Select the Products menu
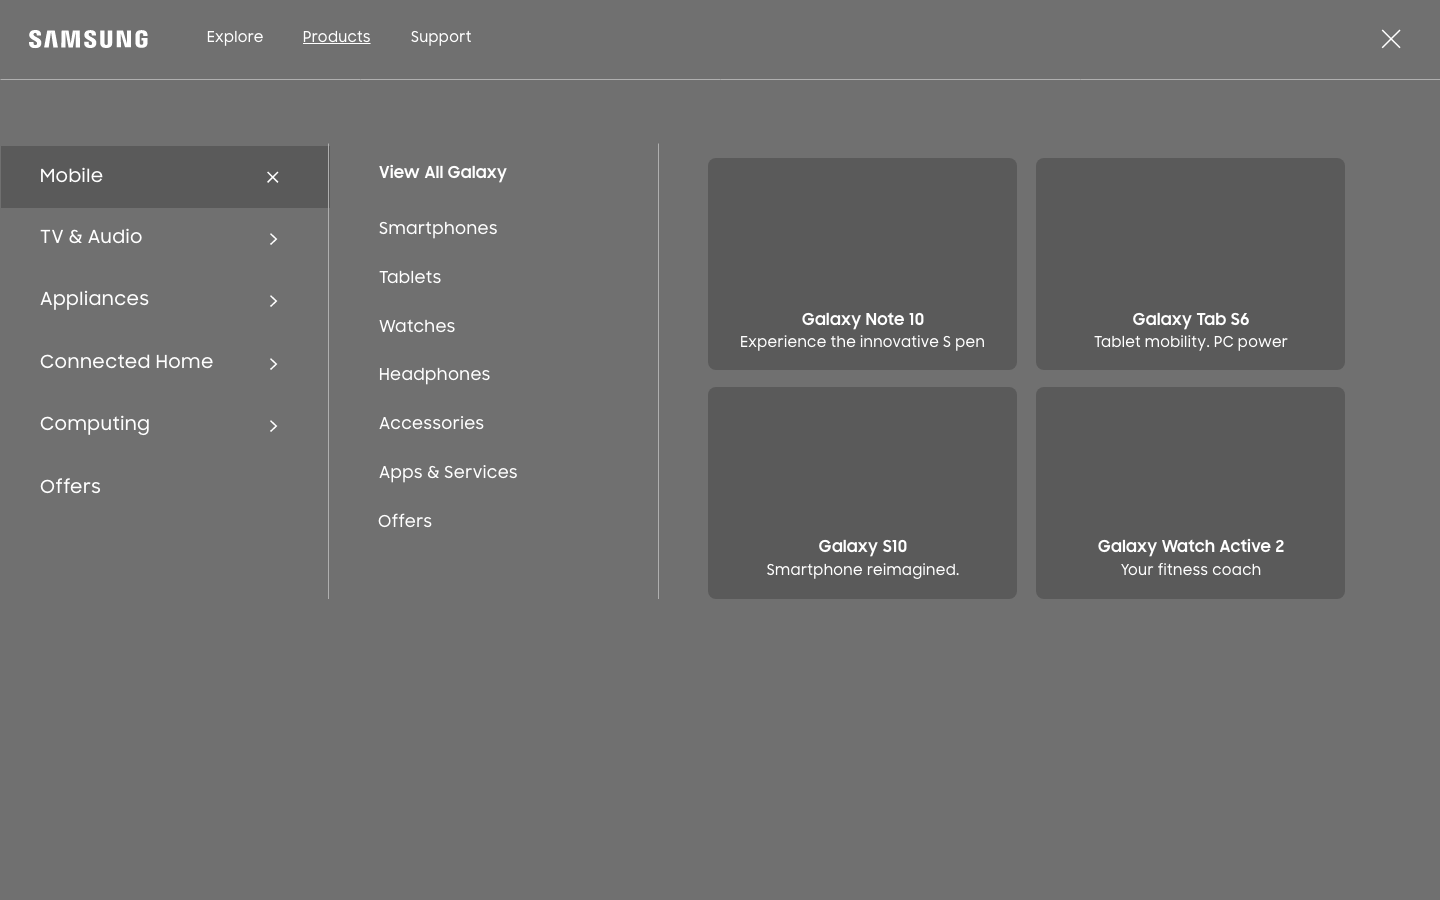This screenshot has height=900, width=1440. [336, 37]
